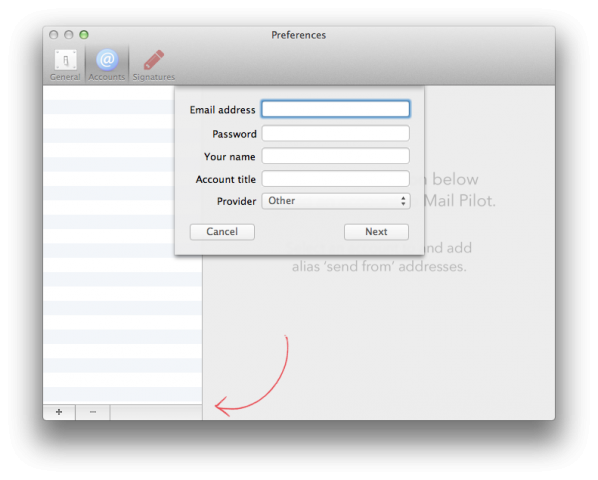Screen dimensions: 598x480
Task: Open the Signatures pencil icon pane
Action: (x=154, y=64)
